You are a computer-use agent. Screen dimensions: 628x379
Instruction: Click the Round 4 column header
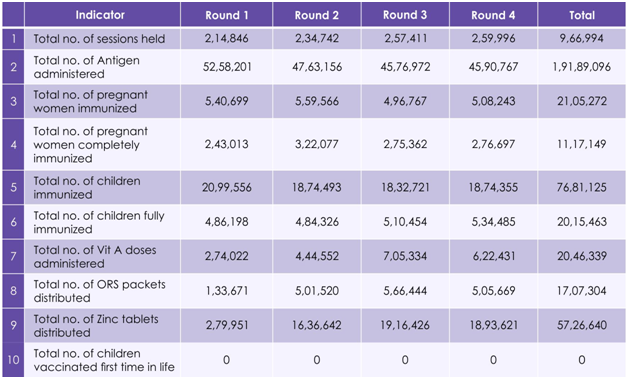(x=493, y=15)
